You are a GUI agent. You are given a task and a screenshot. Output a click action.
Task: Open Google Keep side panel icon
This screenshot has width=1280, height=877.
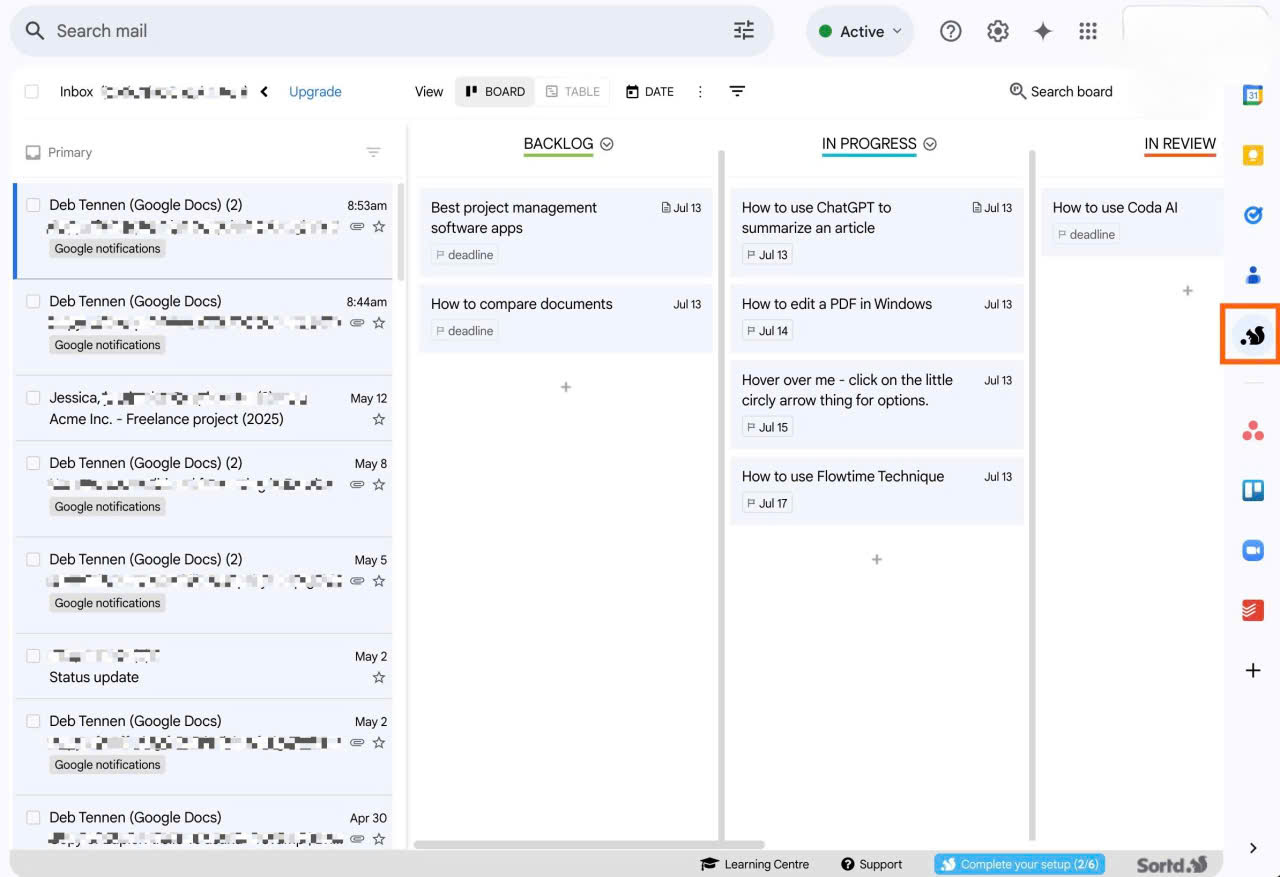point(1252,155)
